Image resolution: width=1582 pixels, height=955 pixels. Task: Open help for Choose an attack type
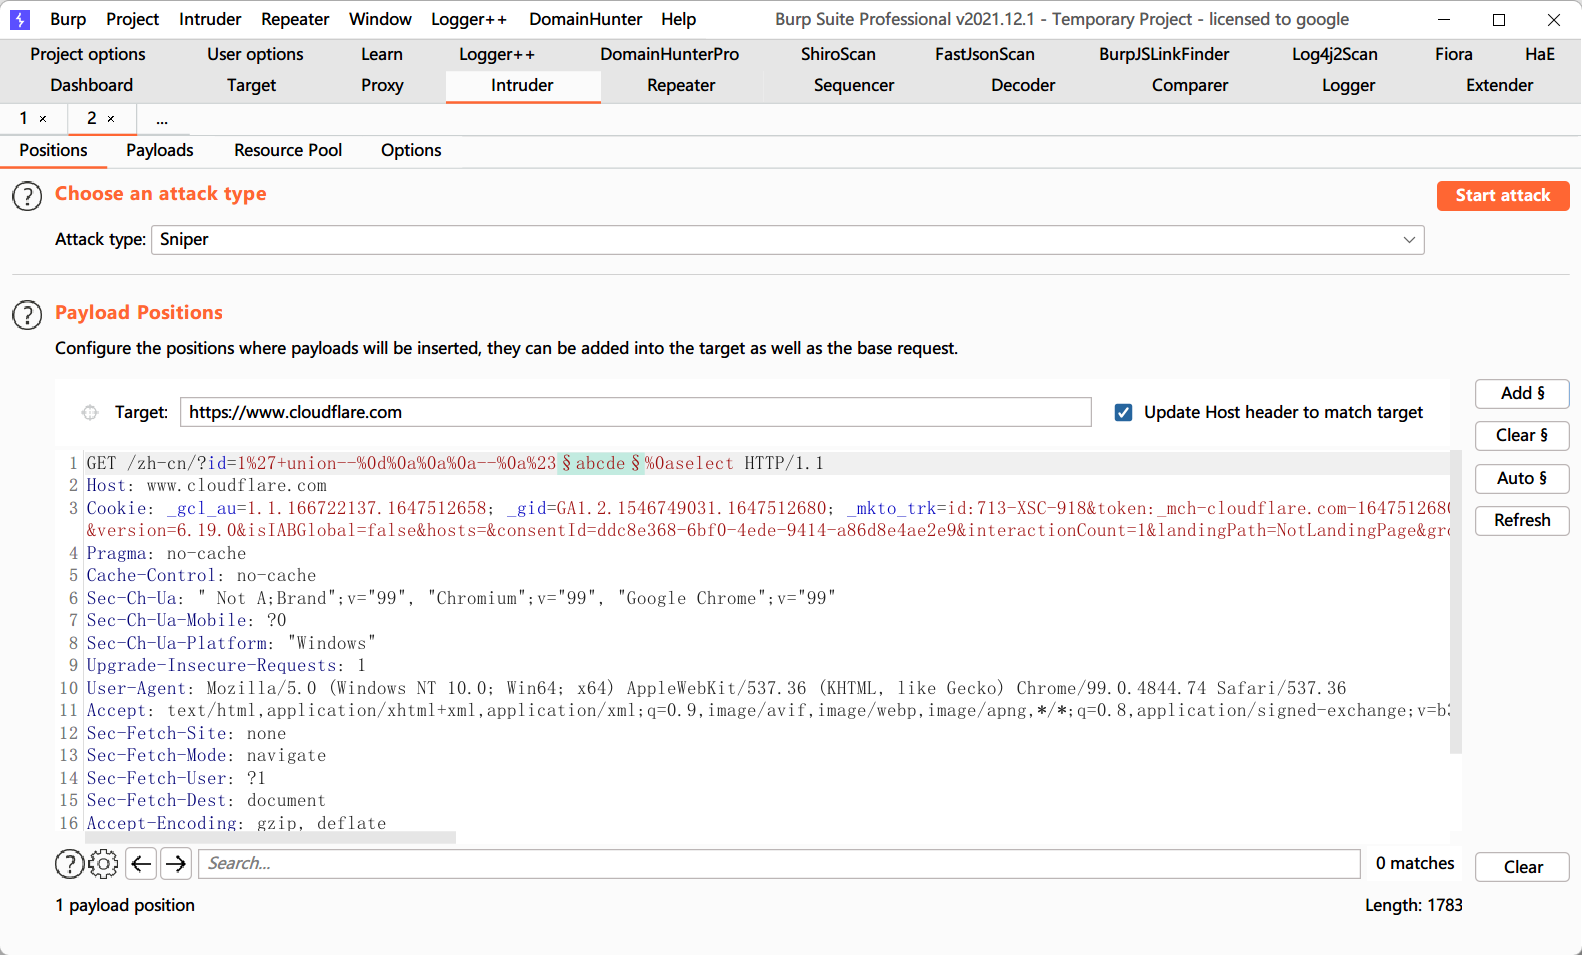[x=27, y=196]
